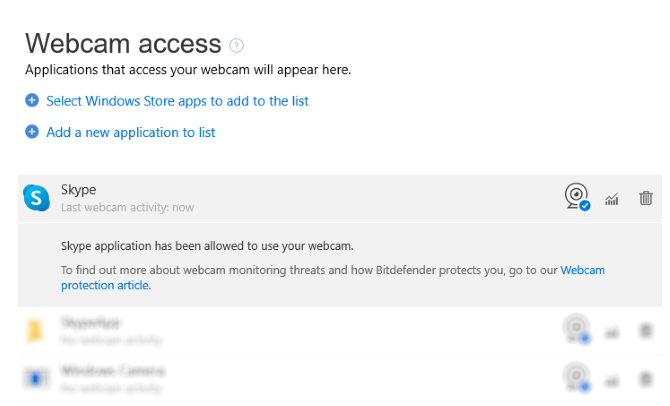Show usage statistics for folder-icon app row
This screenshot has height=406, width=670.
pyautogui.click(x=612, y=331)
